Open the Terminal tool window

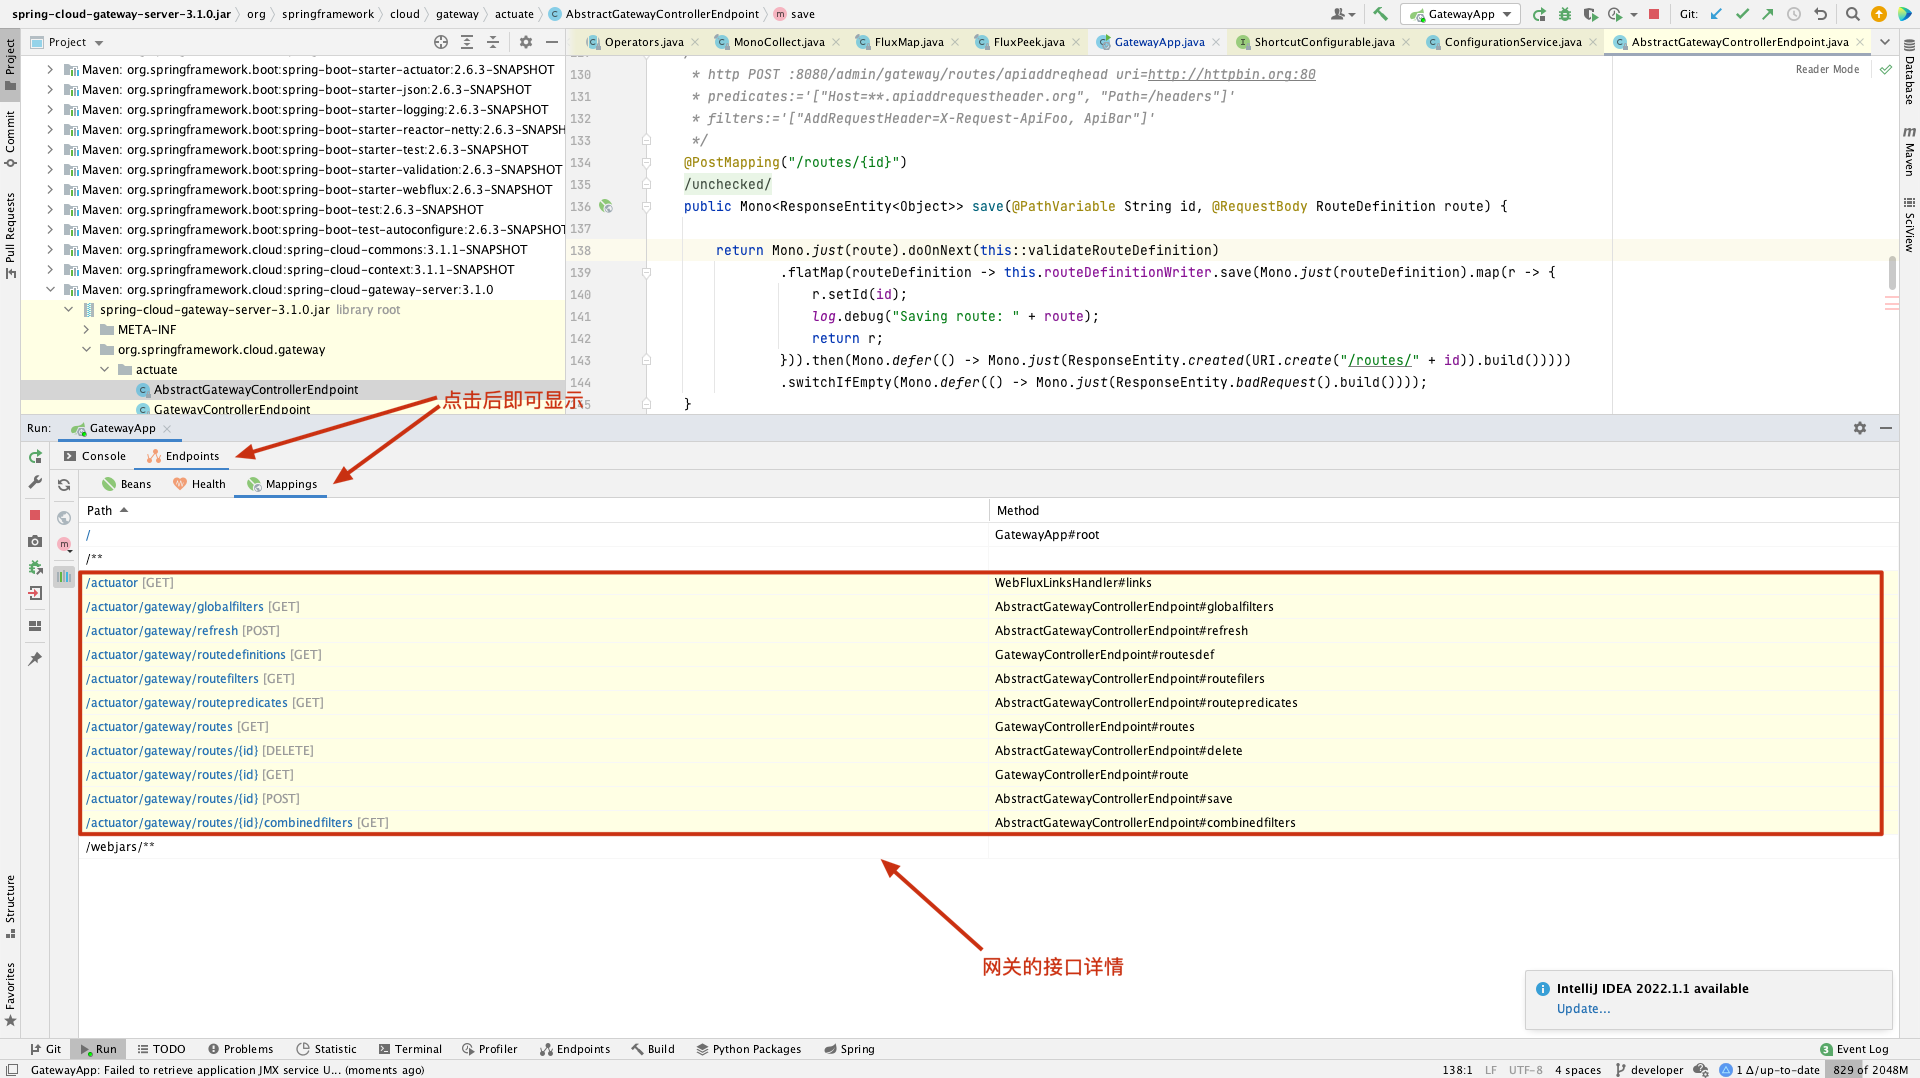[x=410, y=1049]
